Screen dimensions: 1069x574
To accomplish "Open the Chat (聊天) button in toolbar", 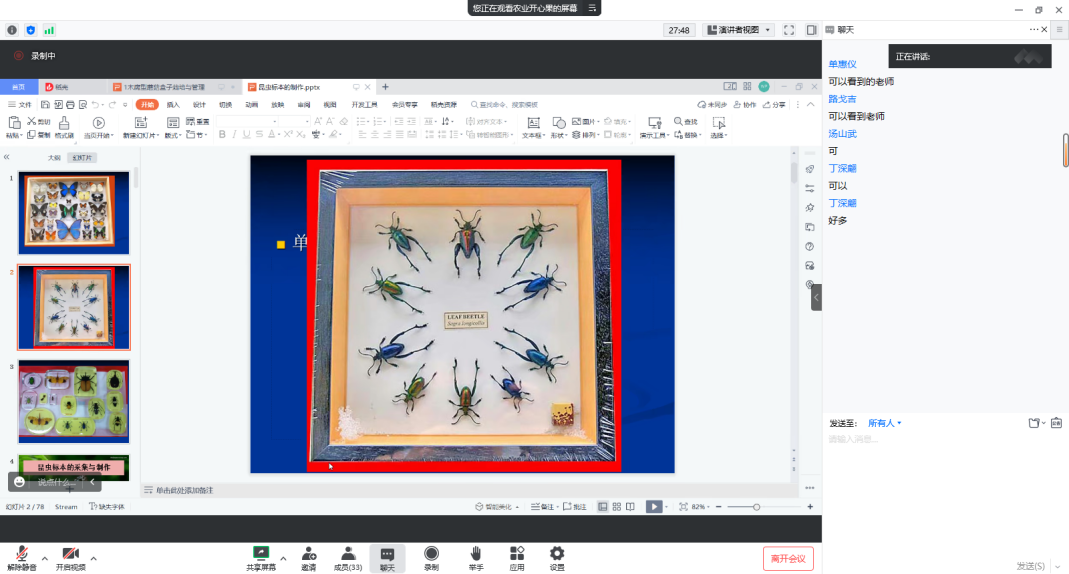I will pos(387,558).
